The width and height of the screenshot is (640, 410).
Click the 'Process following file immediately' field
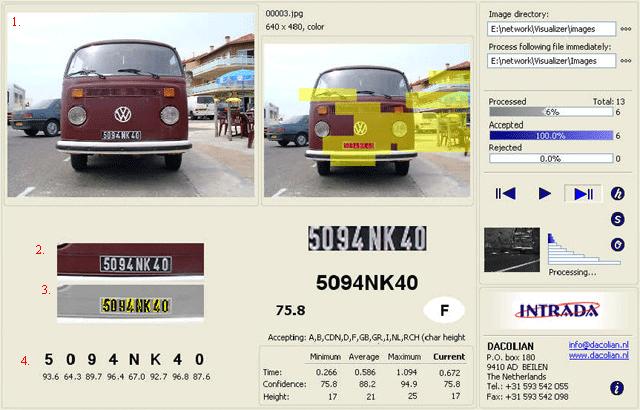[x=551, y=61]
